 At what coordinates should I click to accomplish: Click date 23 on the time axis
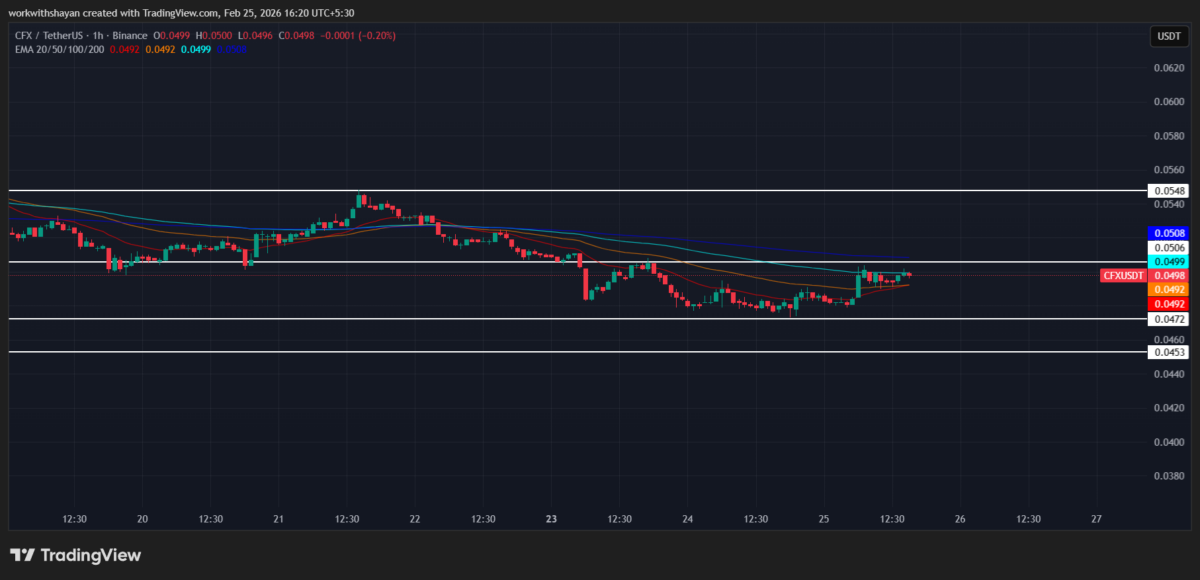point(550,519)
